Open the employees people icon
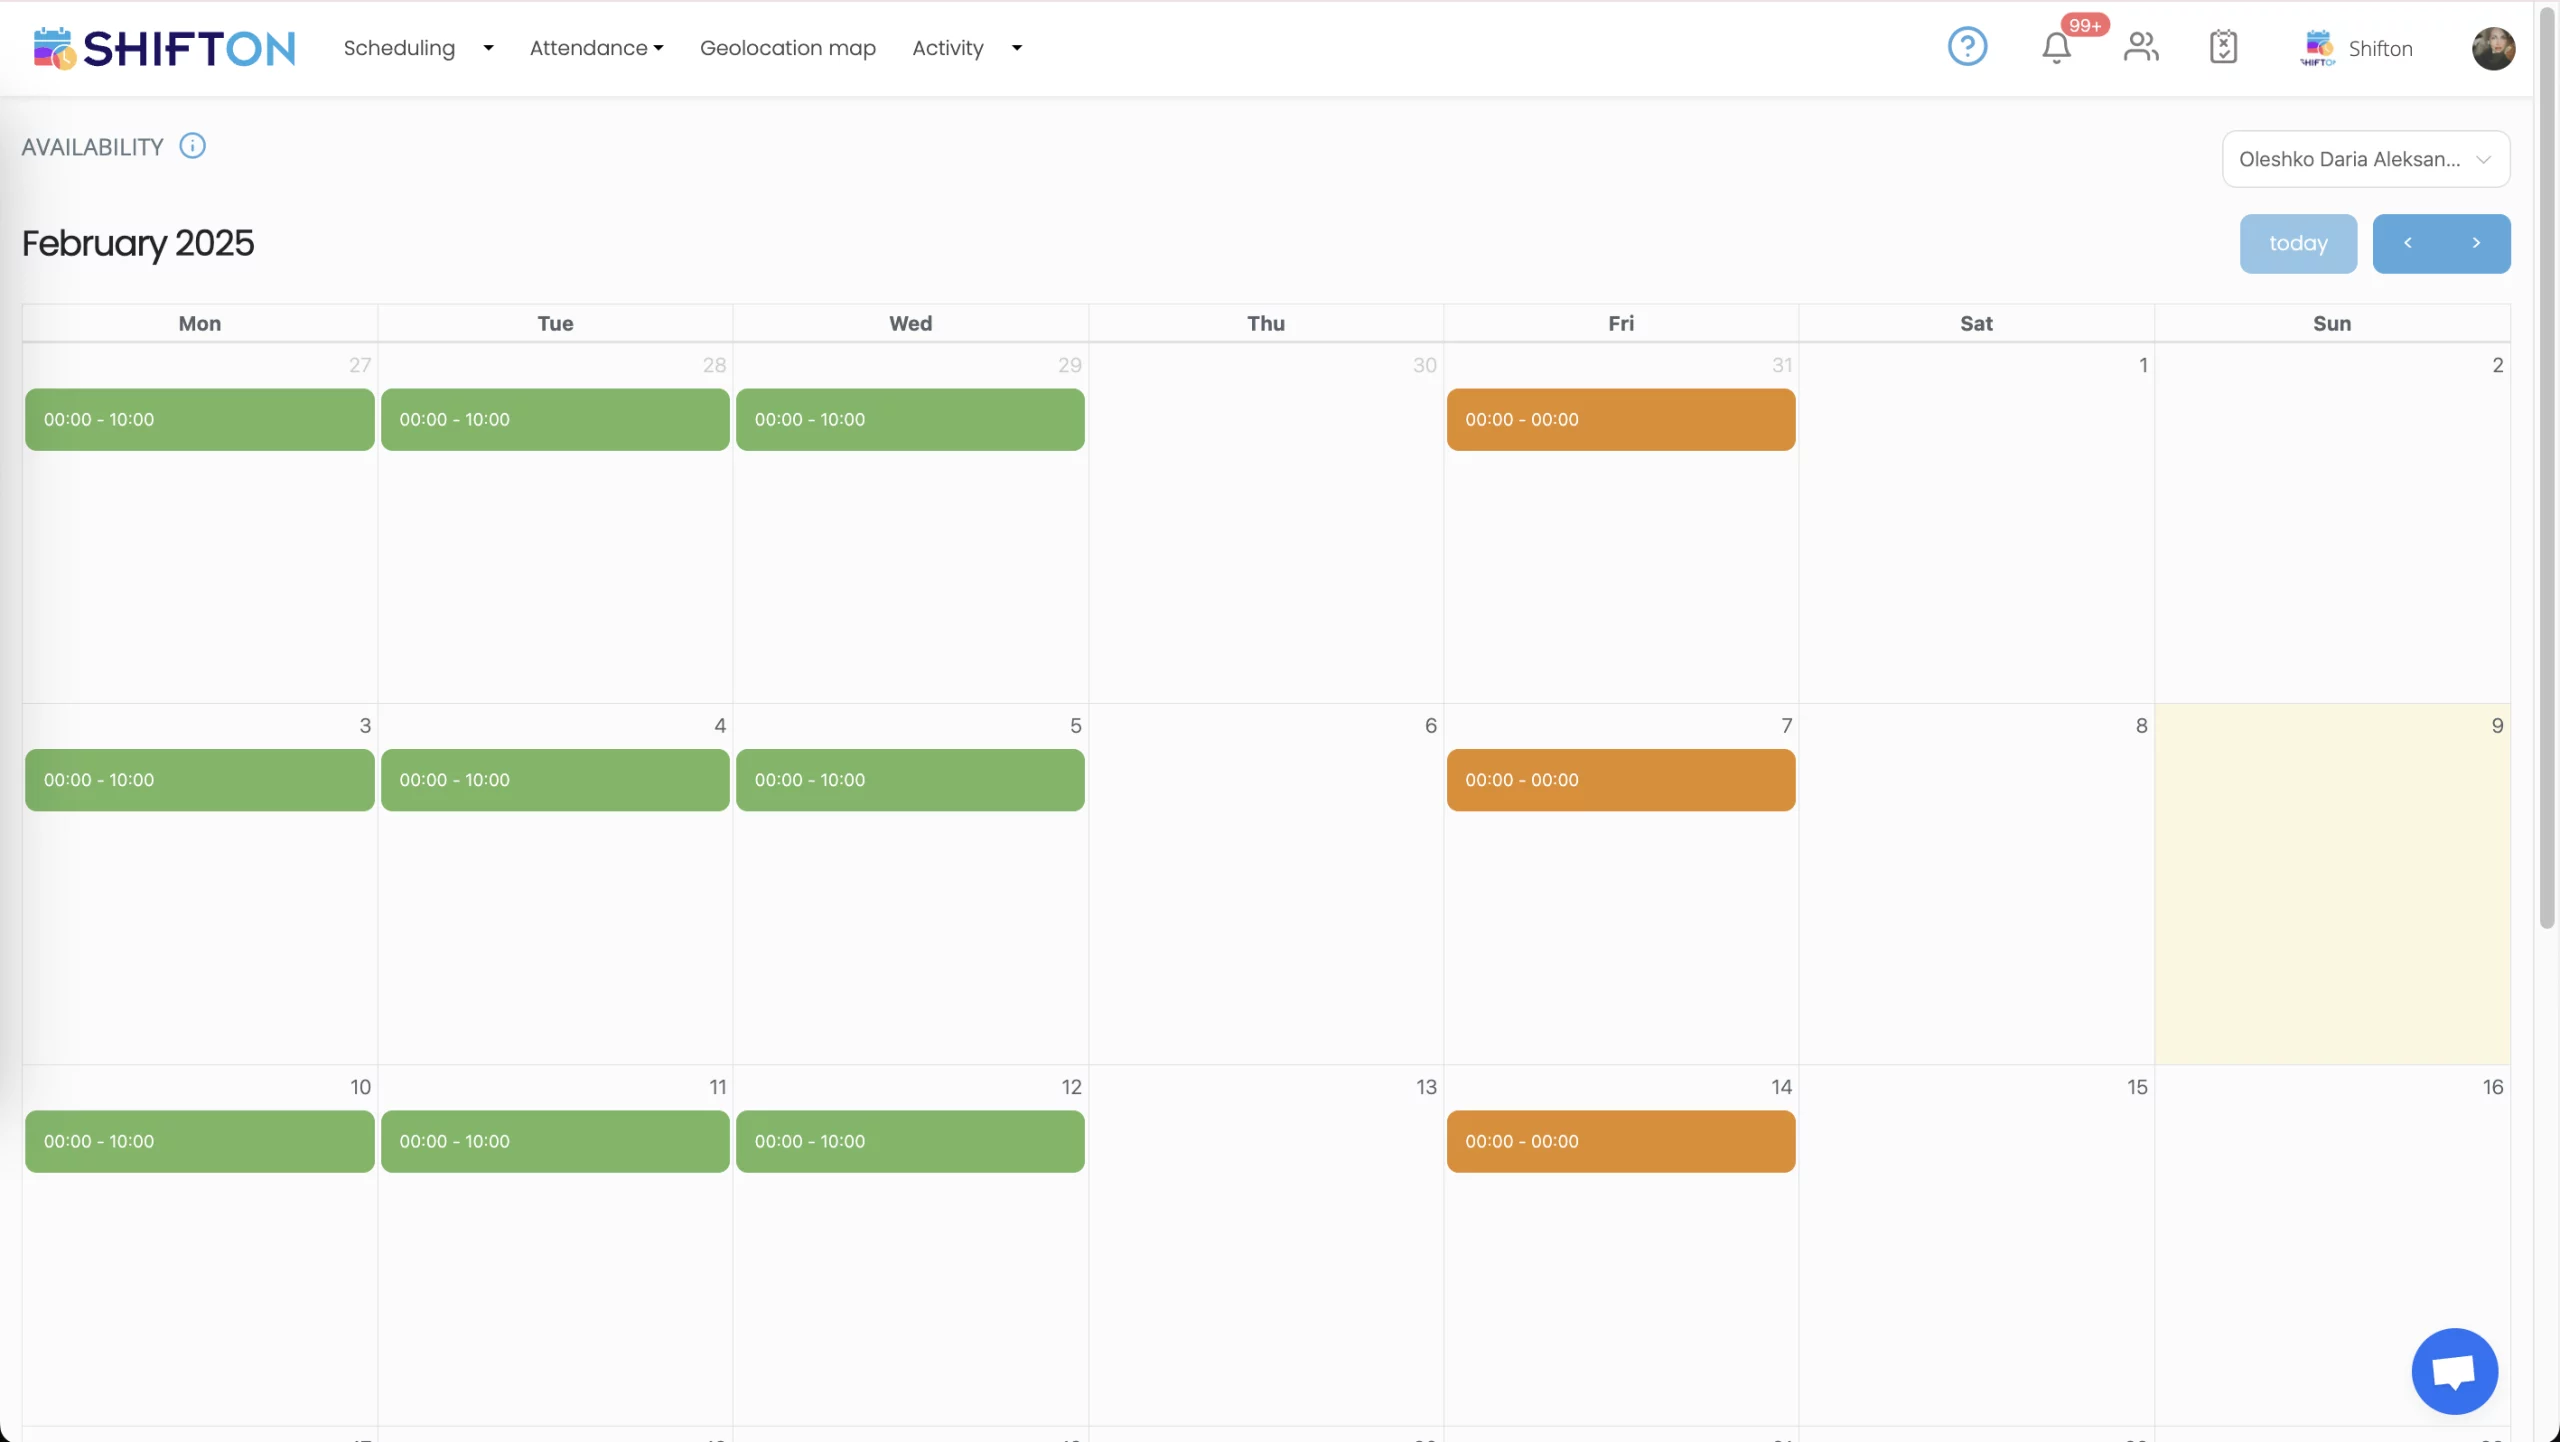 pyautogui.click(x=2141, y=47)
